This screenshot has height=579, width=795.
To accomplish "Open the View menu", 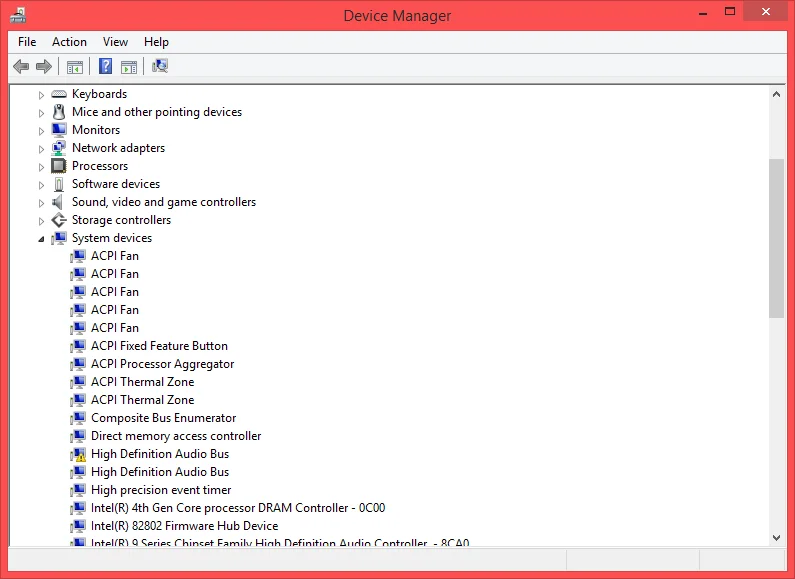I will pyautogui.click(x=115, y=42).
